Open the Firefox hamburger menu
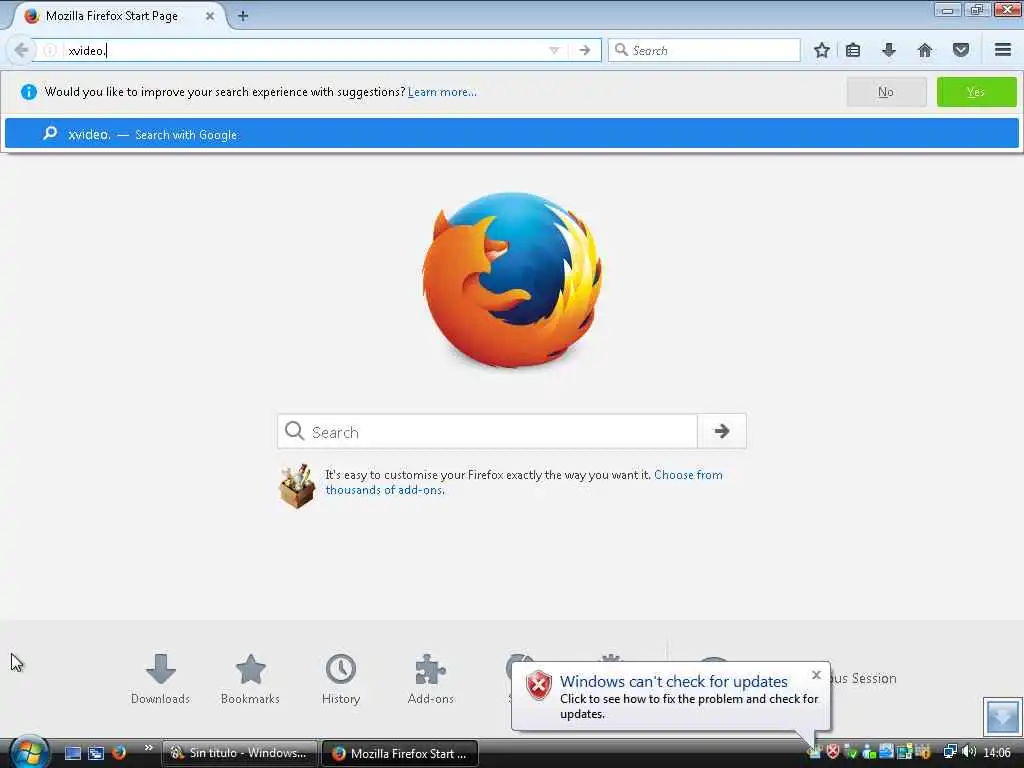Screen dimensions: 1024x768 click(x=1003, y=50)
